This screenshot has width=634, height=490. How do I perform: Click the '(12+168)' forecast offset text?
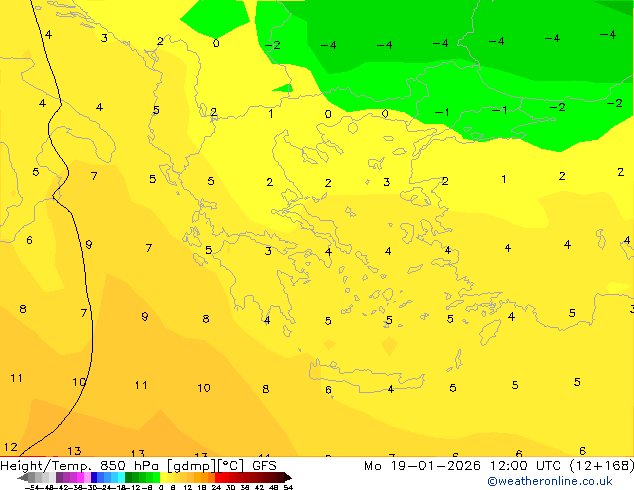click(602, 466)
